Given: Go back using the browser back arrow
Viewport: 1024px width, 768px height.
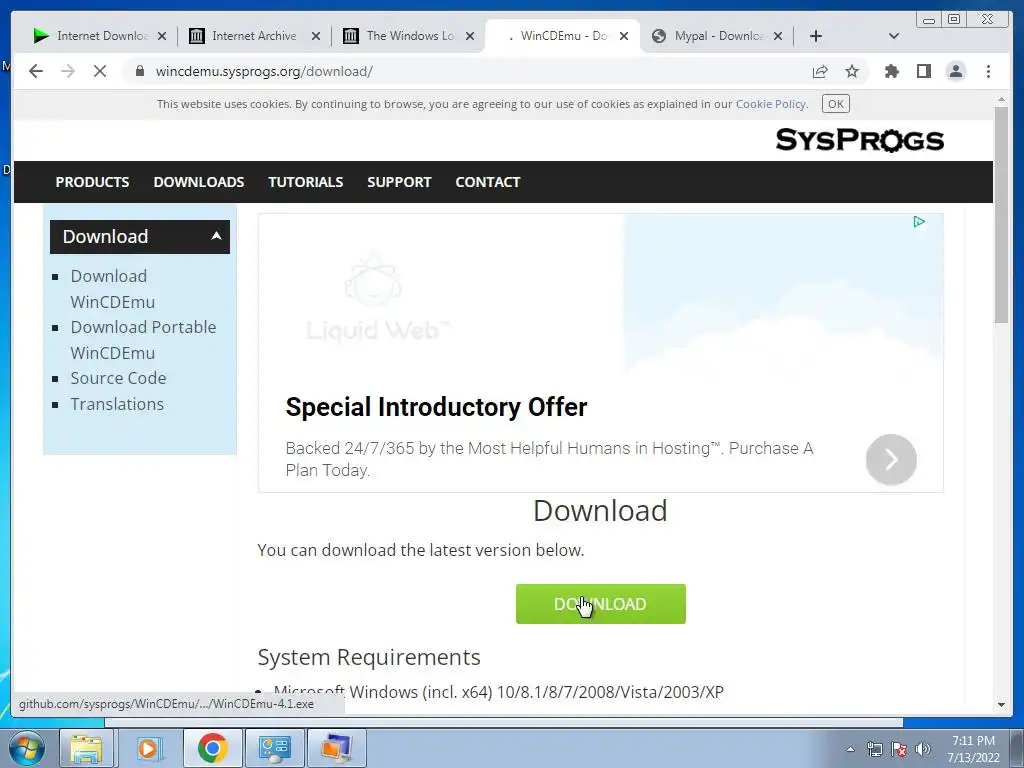Looking at the screenshot, I should click(x=36, y=71).
